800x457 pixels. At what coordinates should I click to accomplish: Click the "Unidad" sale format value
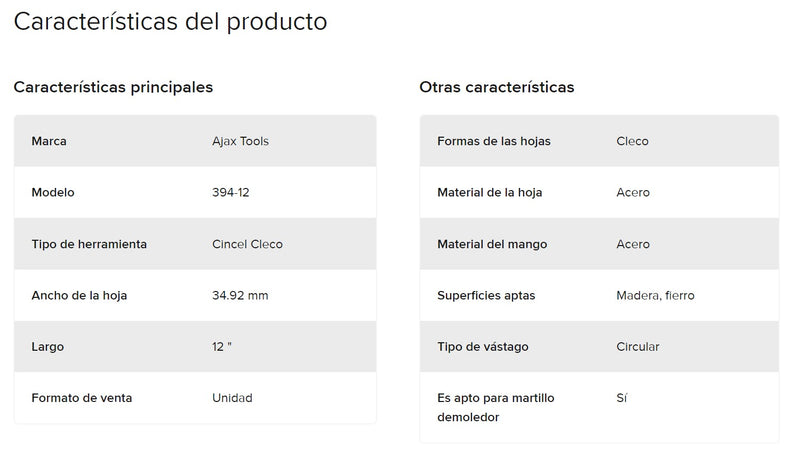click(232, 398)
